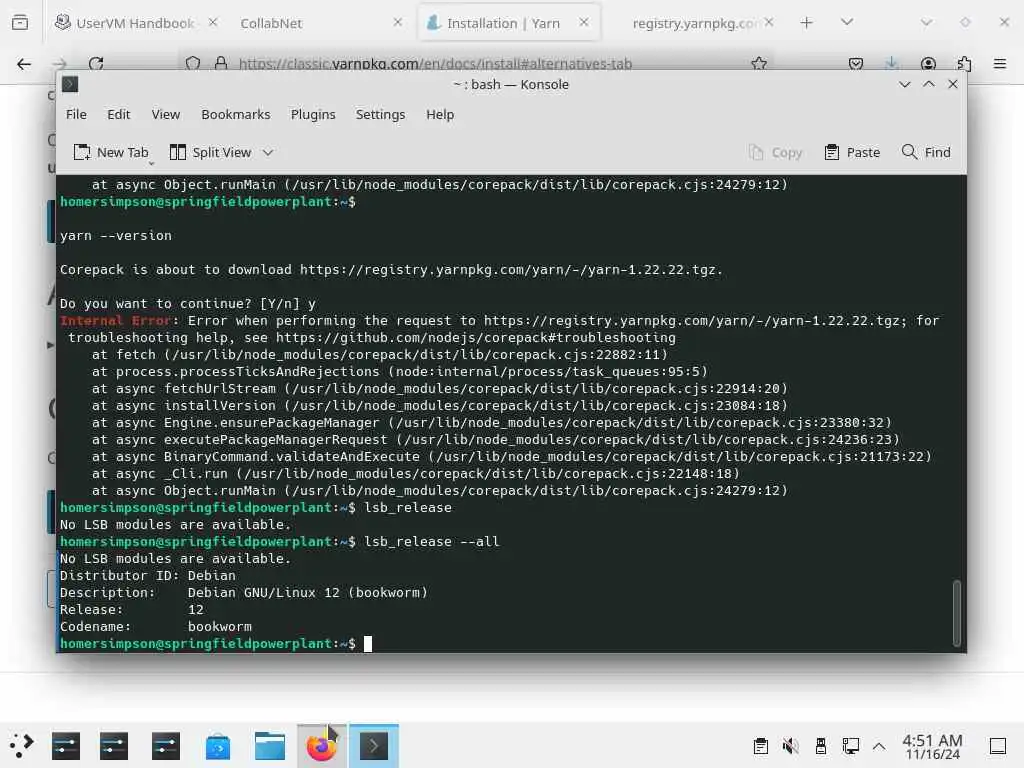Close the CollabNet tab

[398, 23]
